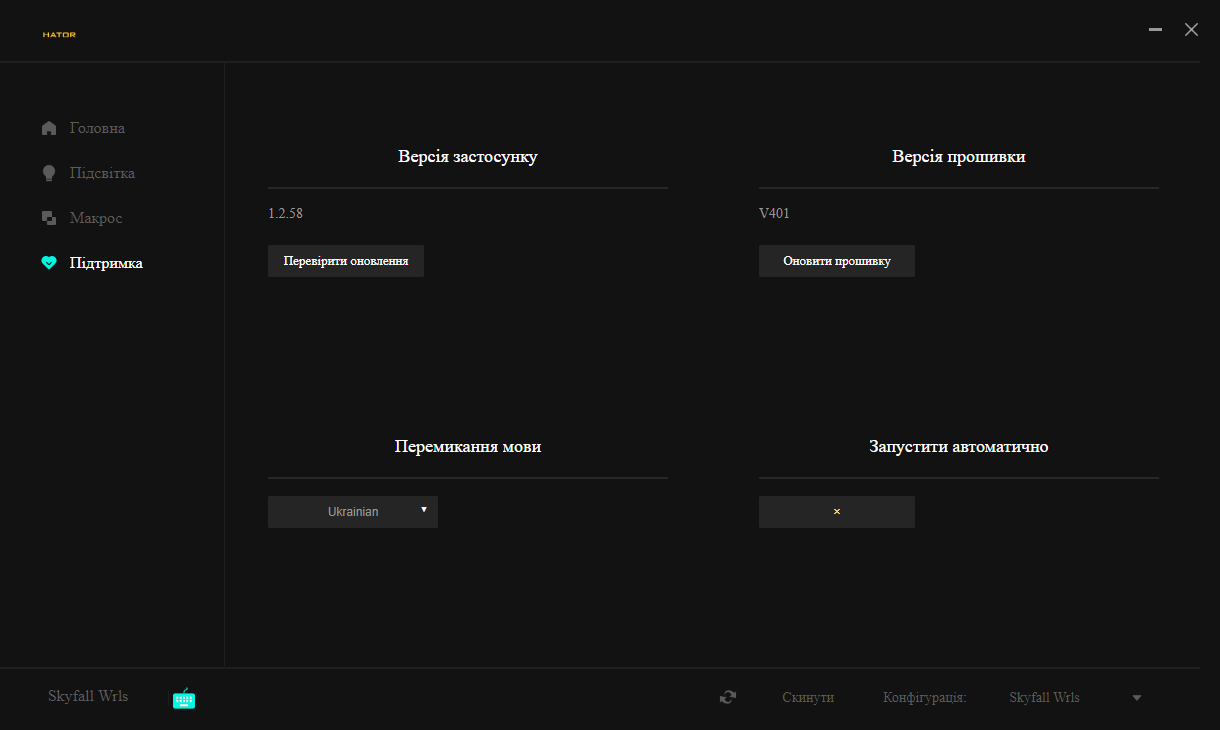The height and width of the screenshot is (730, 1220).
Task: Click the Skyfall Wrls configuration name
Action: tap(1044, 698)
